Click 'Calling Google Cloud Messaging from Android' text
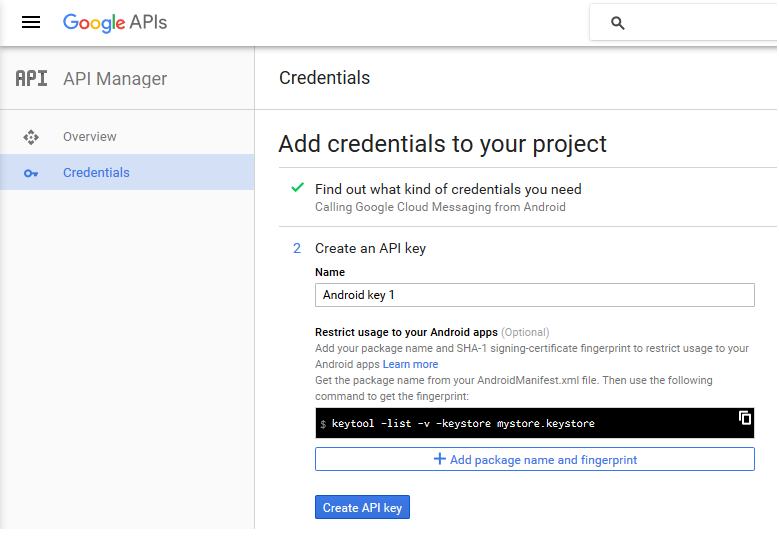Image resolution: width=779 pixels, height=540 pixels. pos(440,207)
